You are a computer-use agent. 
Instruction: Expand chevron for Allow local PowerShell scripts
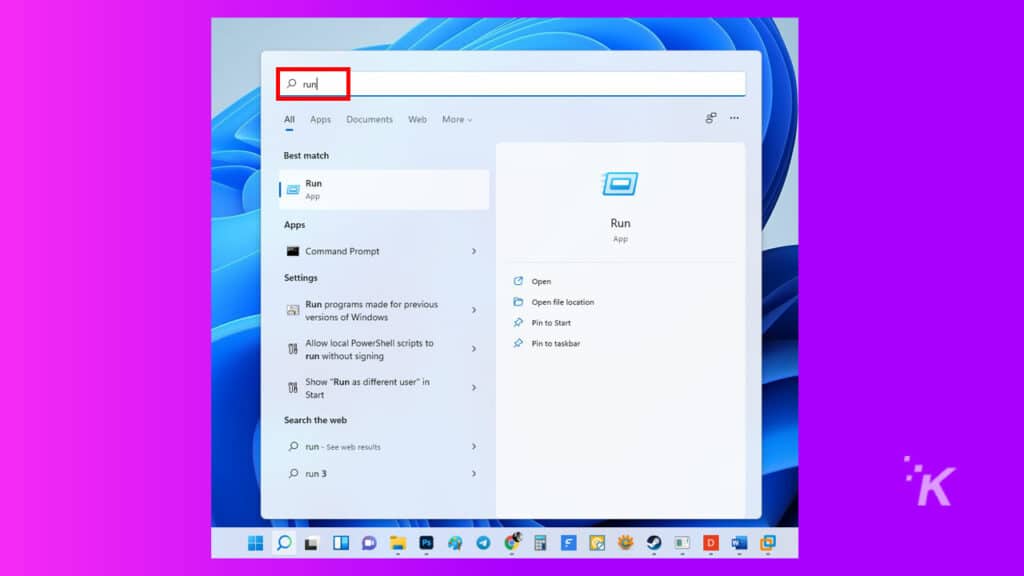[x=474, y=349]
